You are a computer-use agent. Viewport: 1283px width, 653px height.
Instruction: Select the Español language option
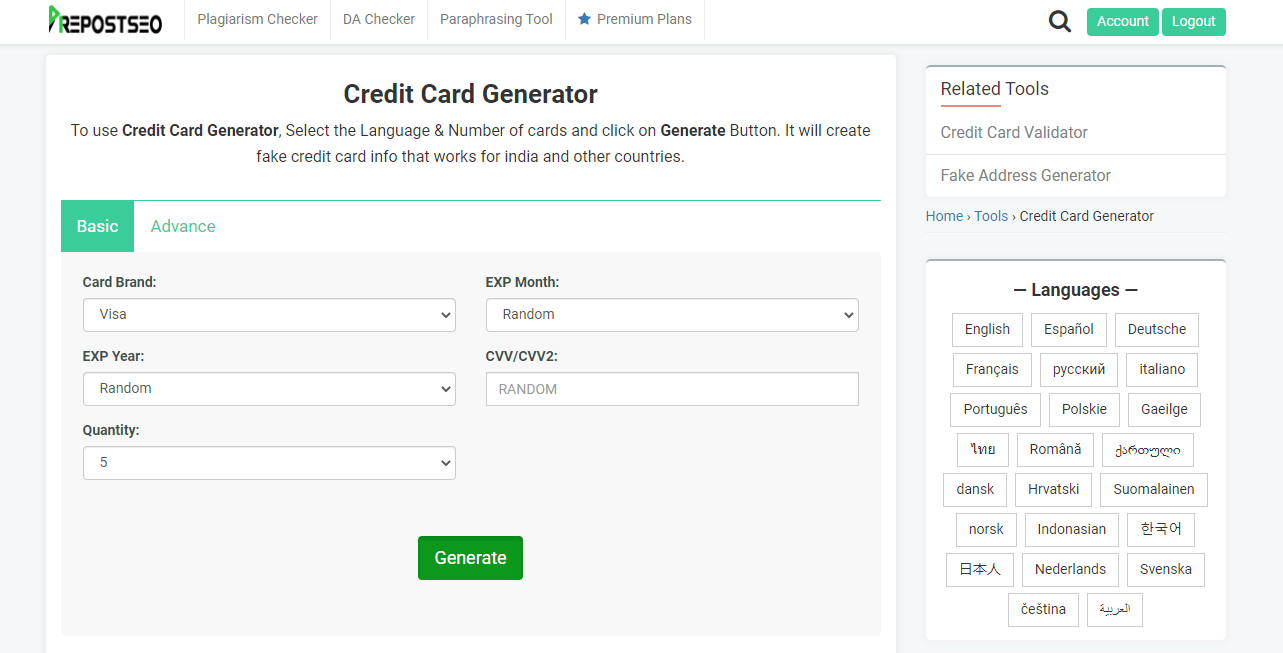point(1067,329)
